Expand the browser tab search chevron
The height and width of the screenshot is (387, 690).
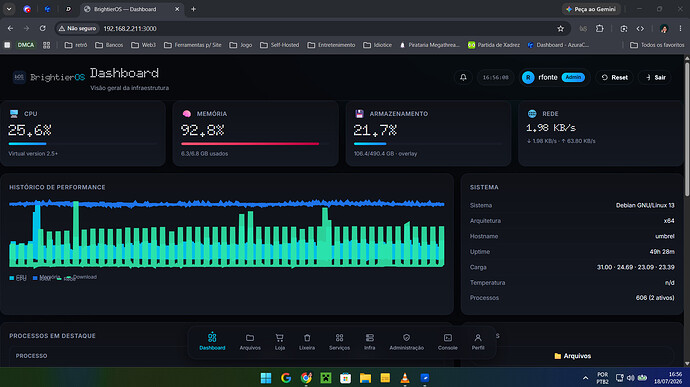[x=9, y=9]
